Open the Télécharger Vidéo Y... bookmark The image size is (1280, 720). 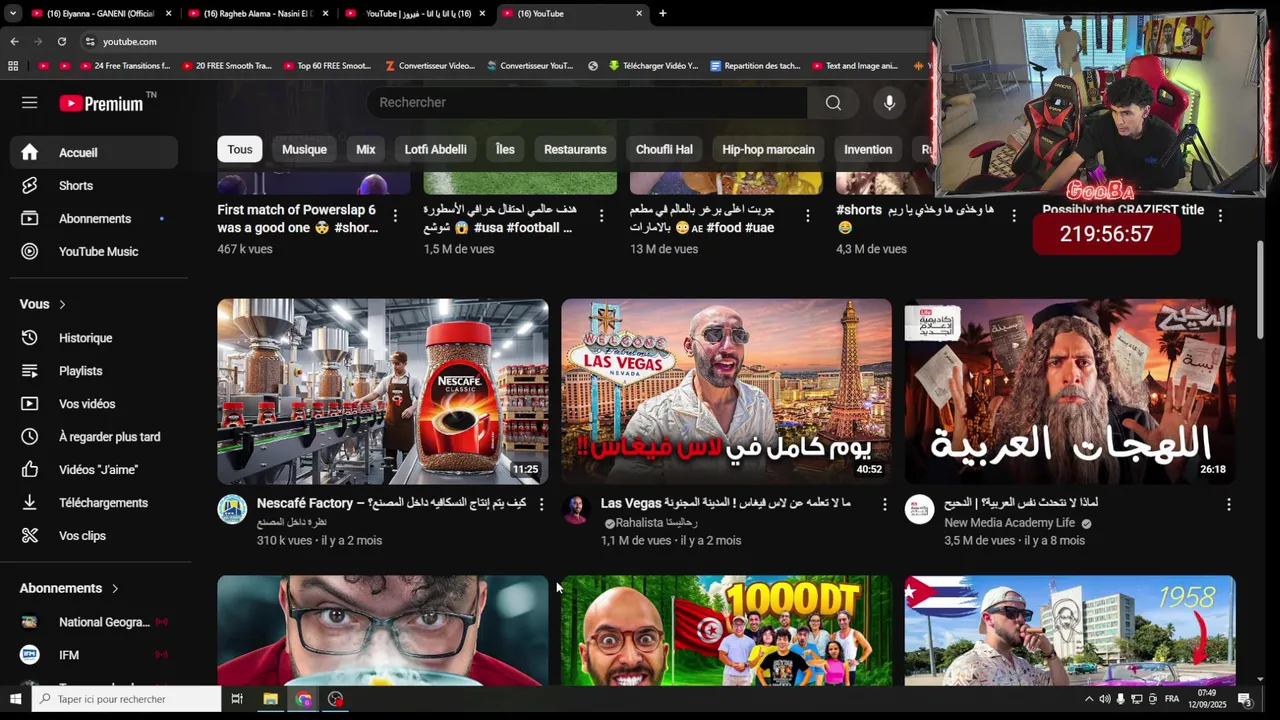(653, 66)
